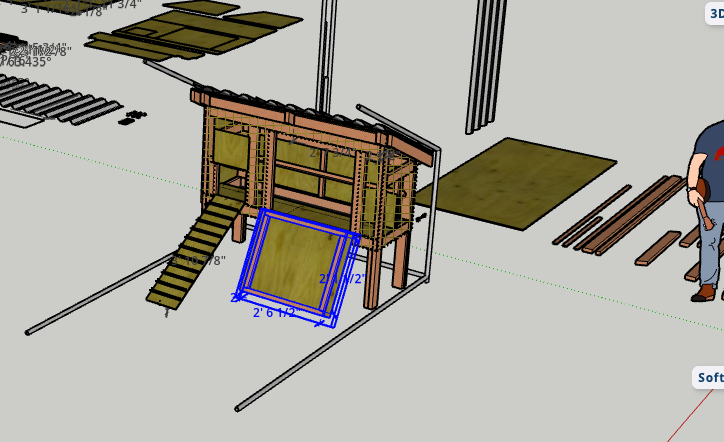
Task: Click the partially visible 3D button
Action: click(715, 14)
